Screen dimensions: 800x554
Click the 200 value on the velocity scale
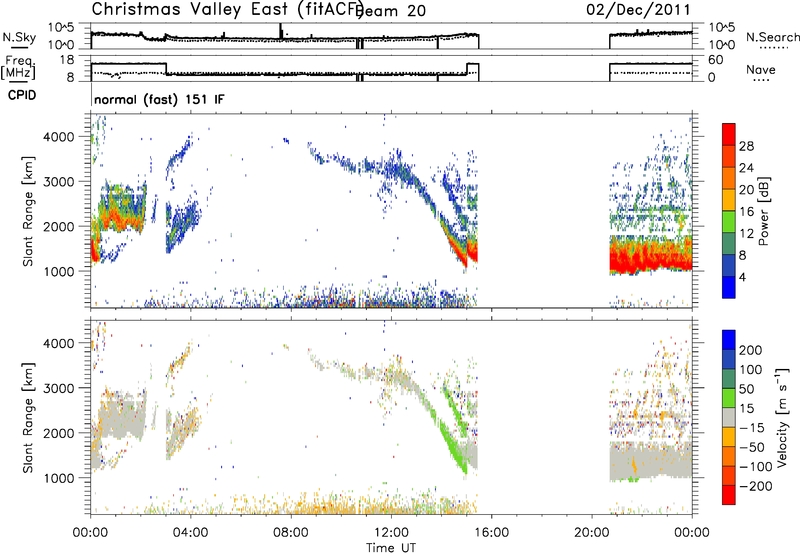(x=751, y=350)
